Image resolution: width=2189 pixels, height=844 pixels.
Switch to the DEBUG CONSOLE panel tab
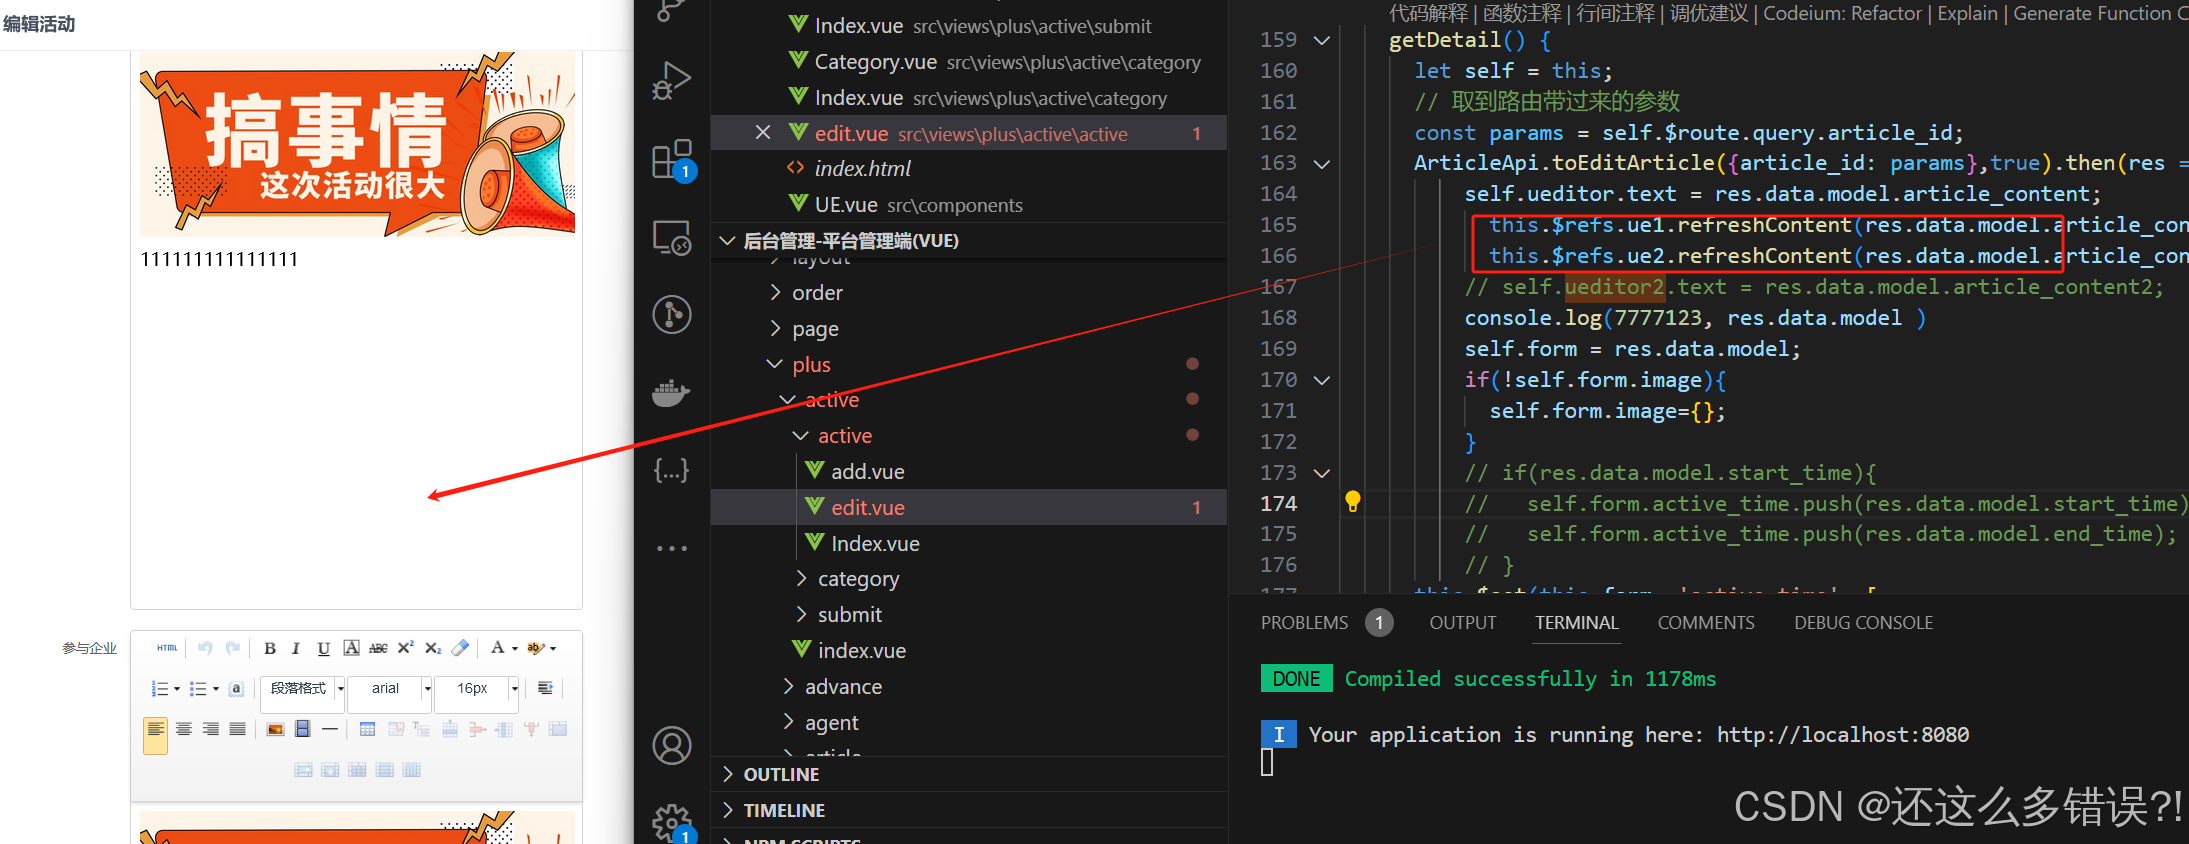(x=1863, y=623)
